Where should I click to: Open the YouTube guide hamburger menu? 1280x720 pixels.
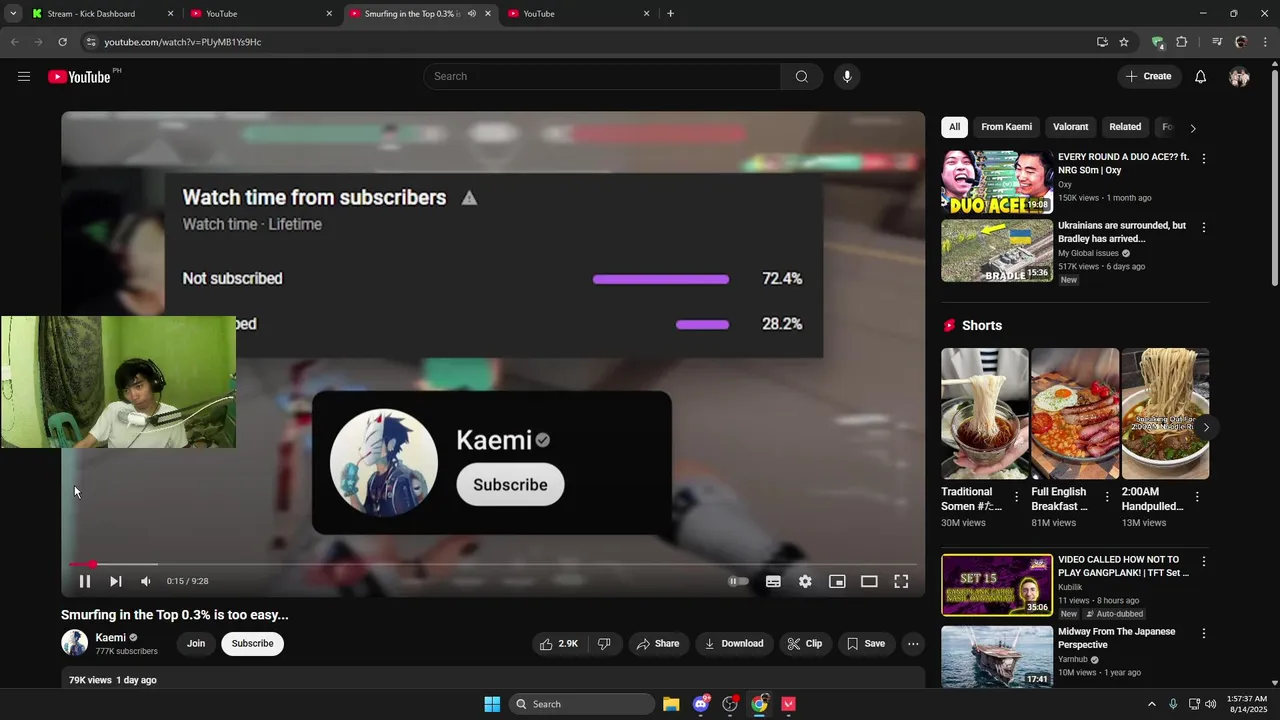(24, 77)
